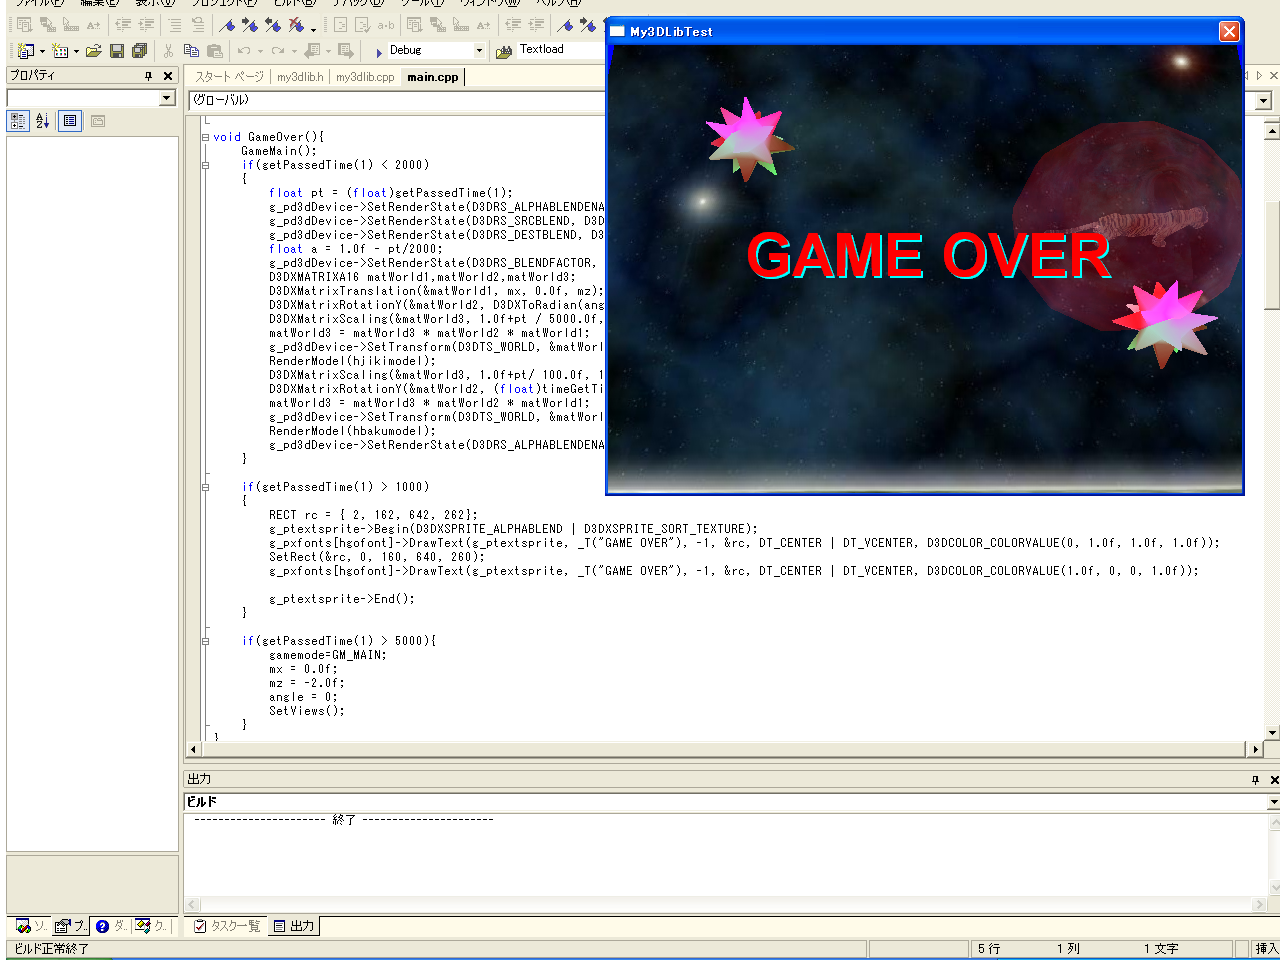Toggle Alphabetical sort in the properties panel

pyautogui.click(x=42, y=121)
